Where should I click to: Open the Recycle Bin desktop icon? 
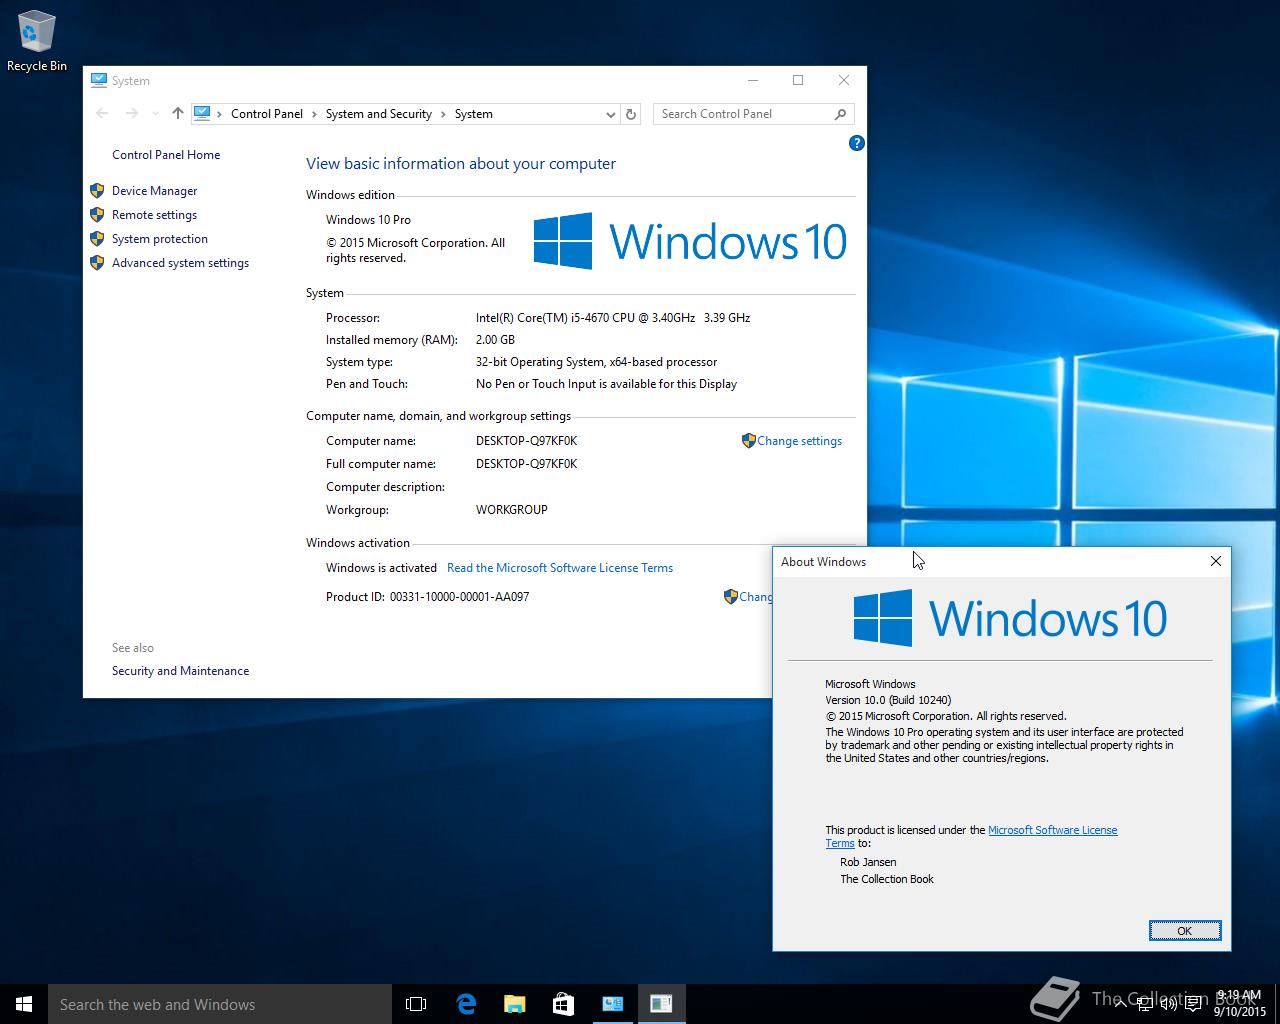[36, 42]
